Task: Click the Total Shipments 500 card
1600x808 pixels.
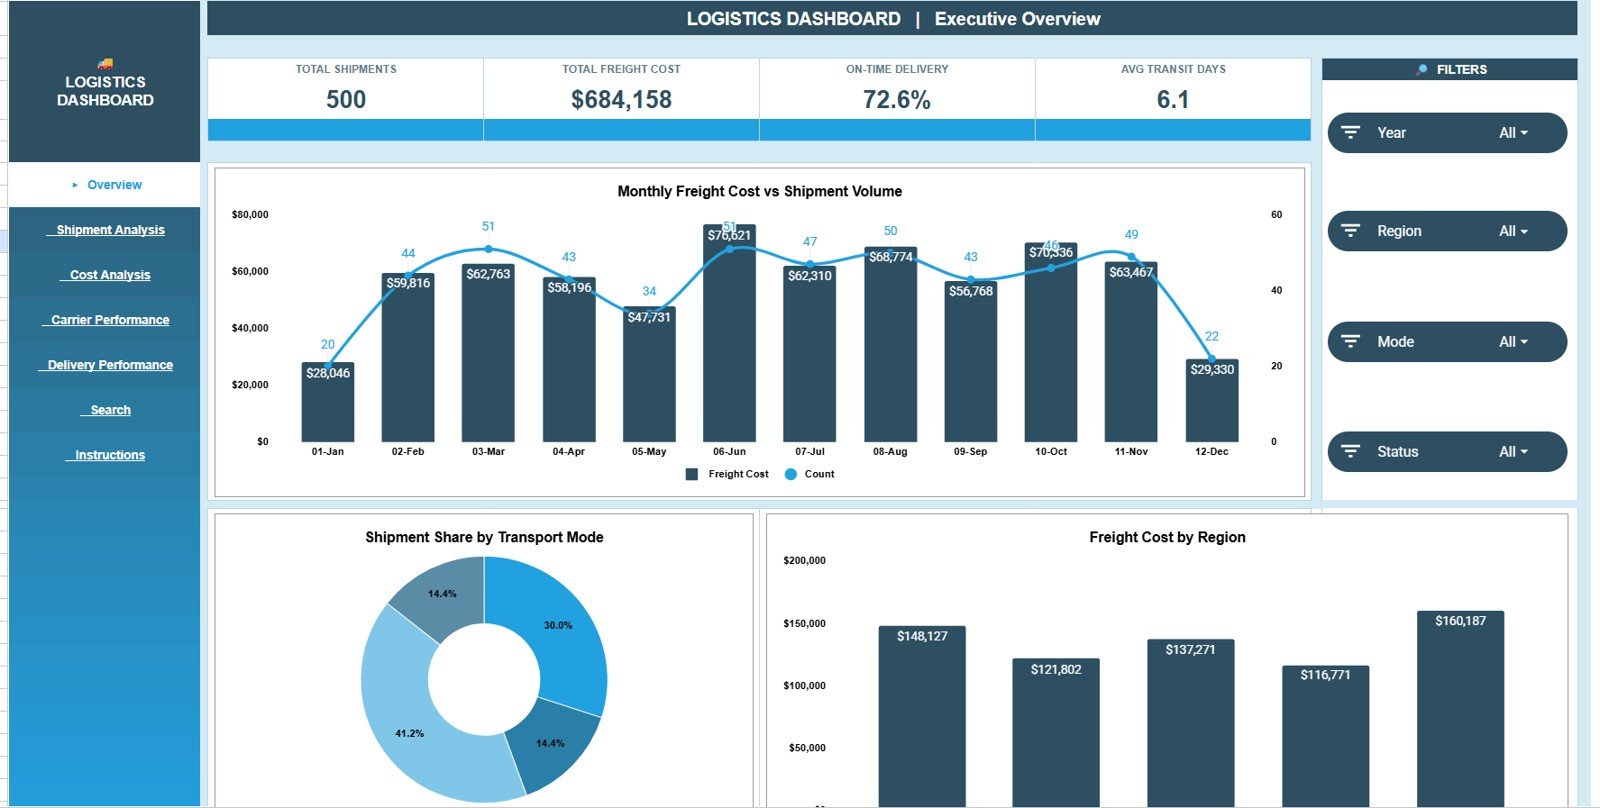Action: click(x=346, y=99)
